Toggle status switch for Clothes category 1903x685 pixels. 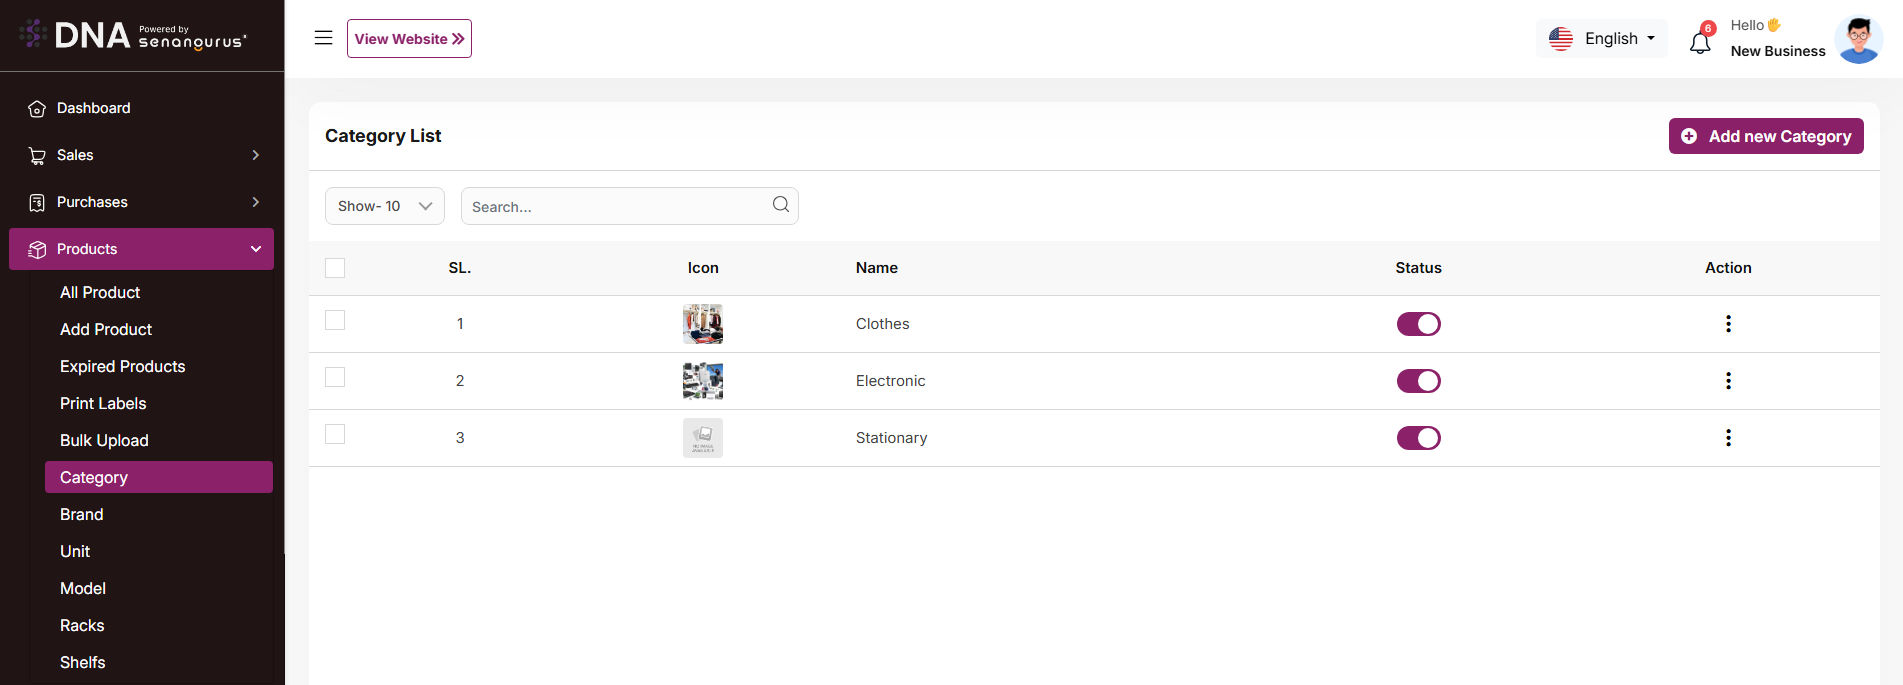click(x=1418, y=324)
